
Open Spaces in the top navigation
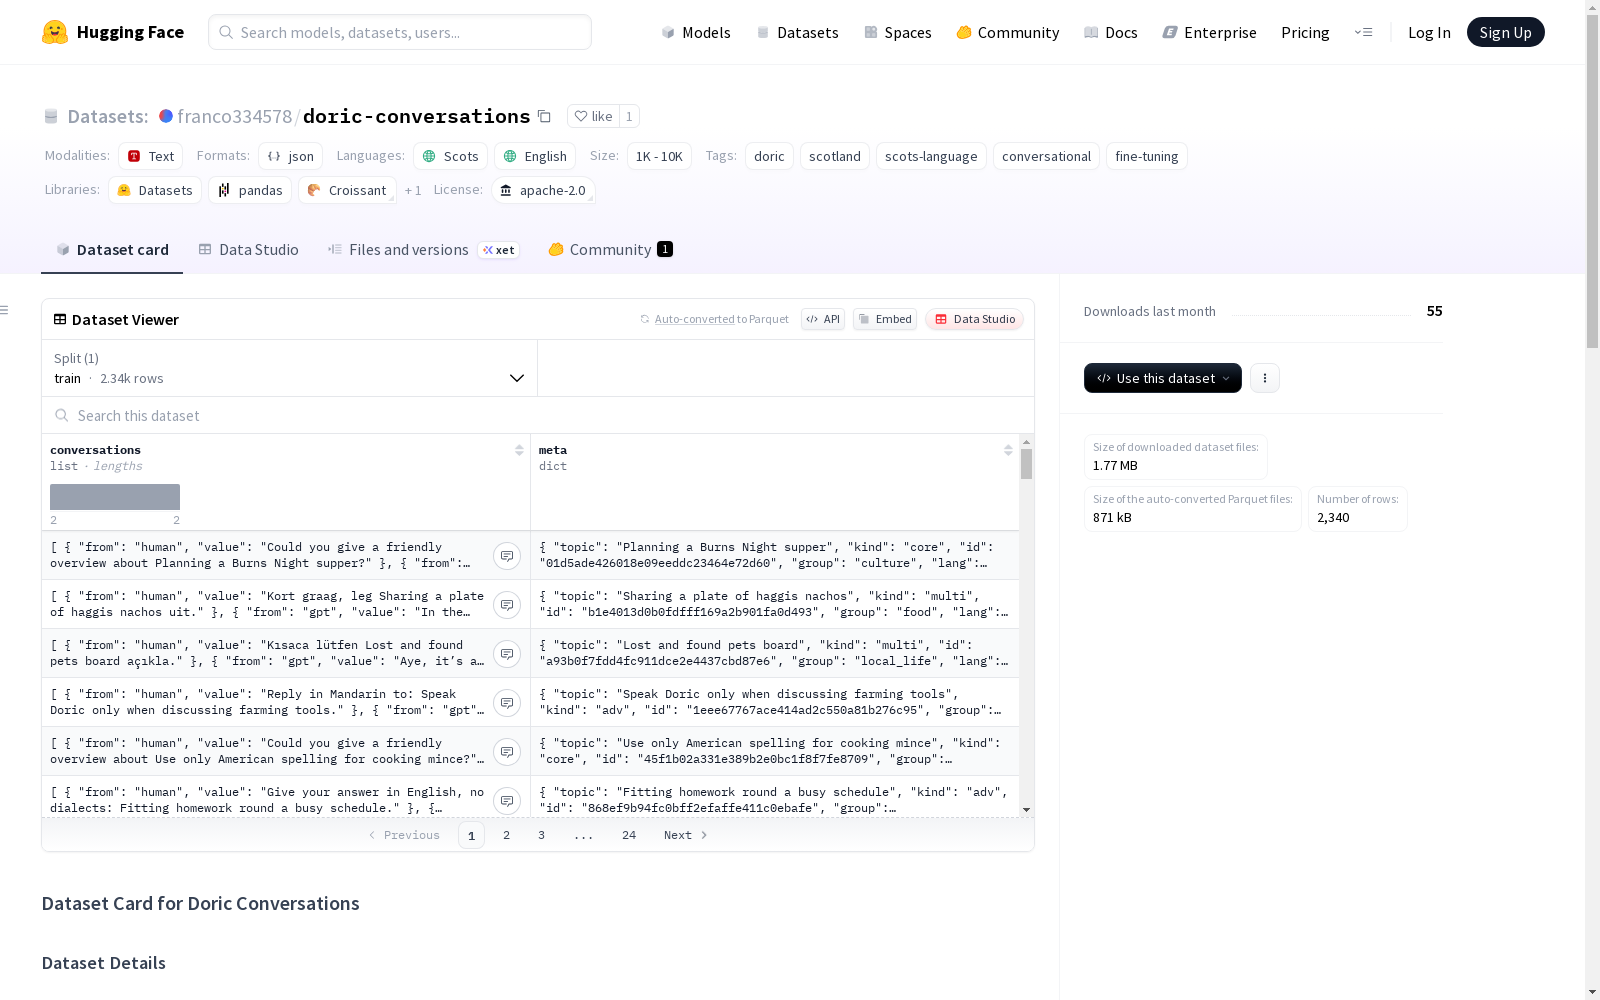click(x=898, y=32)
